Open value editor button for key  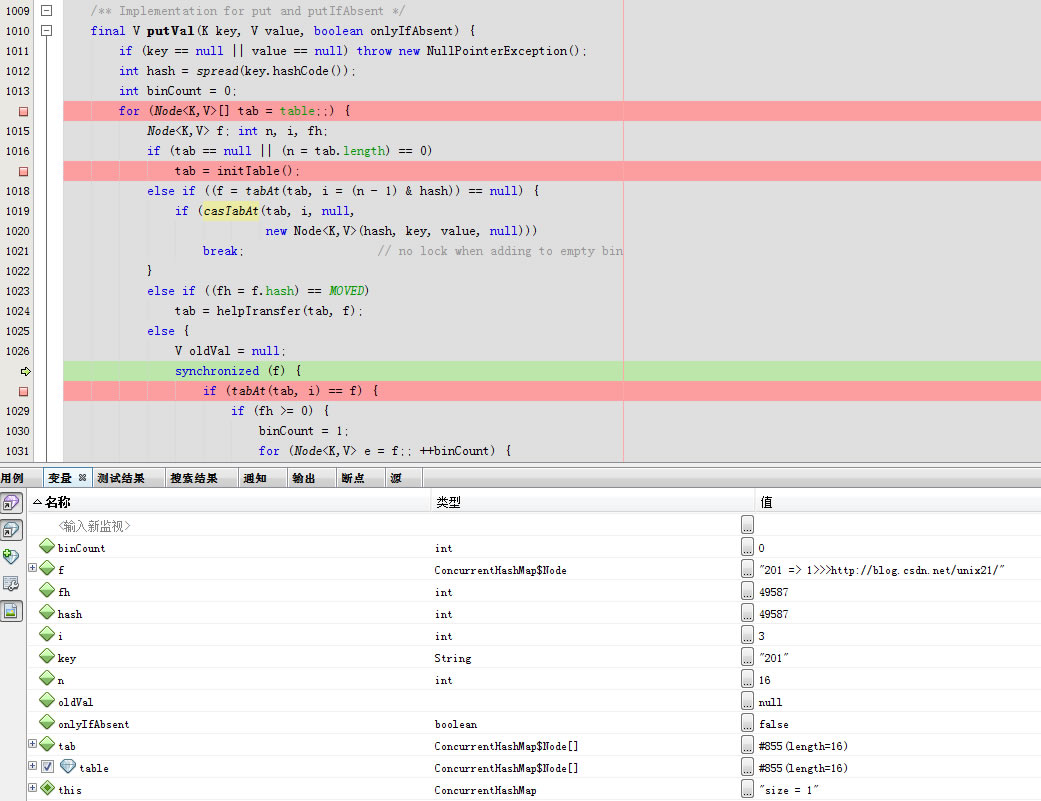(x=748, y=656)
